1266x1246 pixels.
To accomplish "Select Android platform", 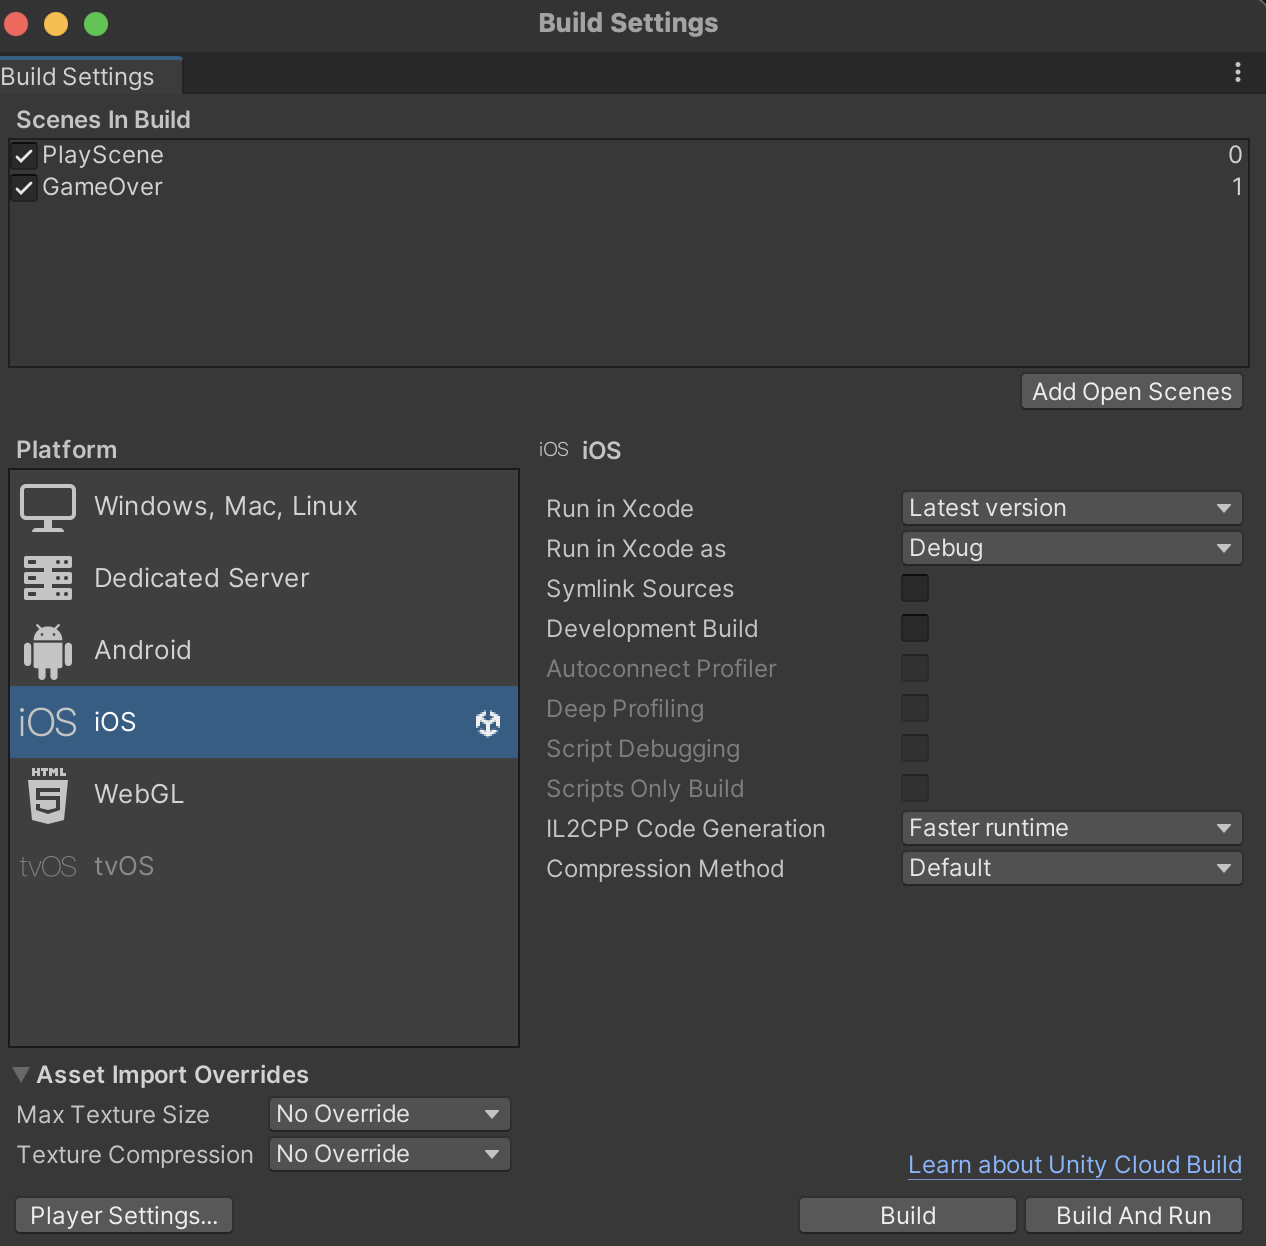I will click(x=264, y=650).
